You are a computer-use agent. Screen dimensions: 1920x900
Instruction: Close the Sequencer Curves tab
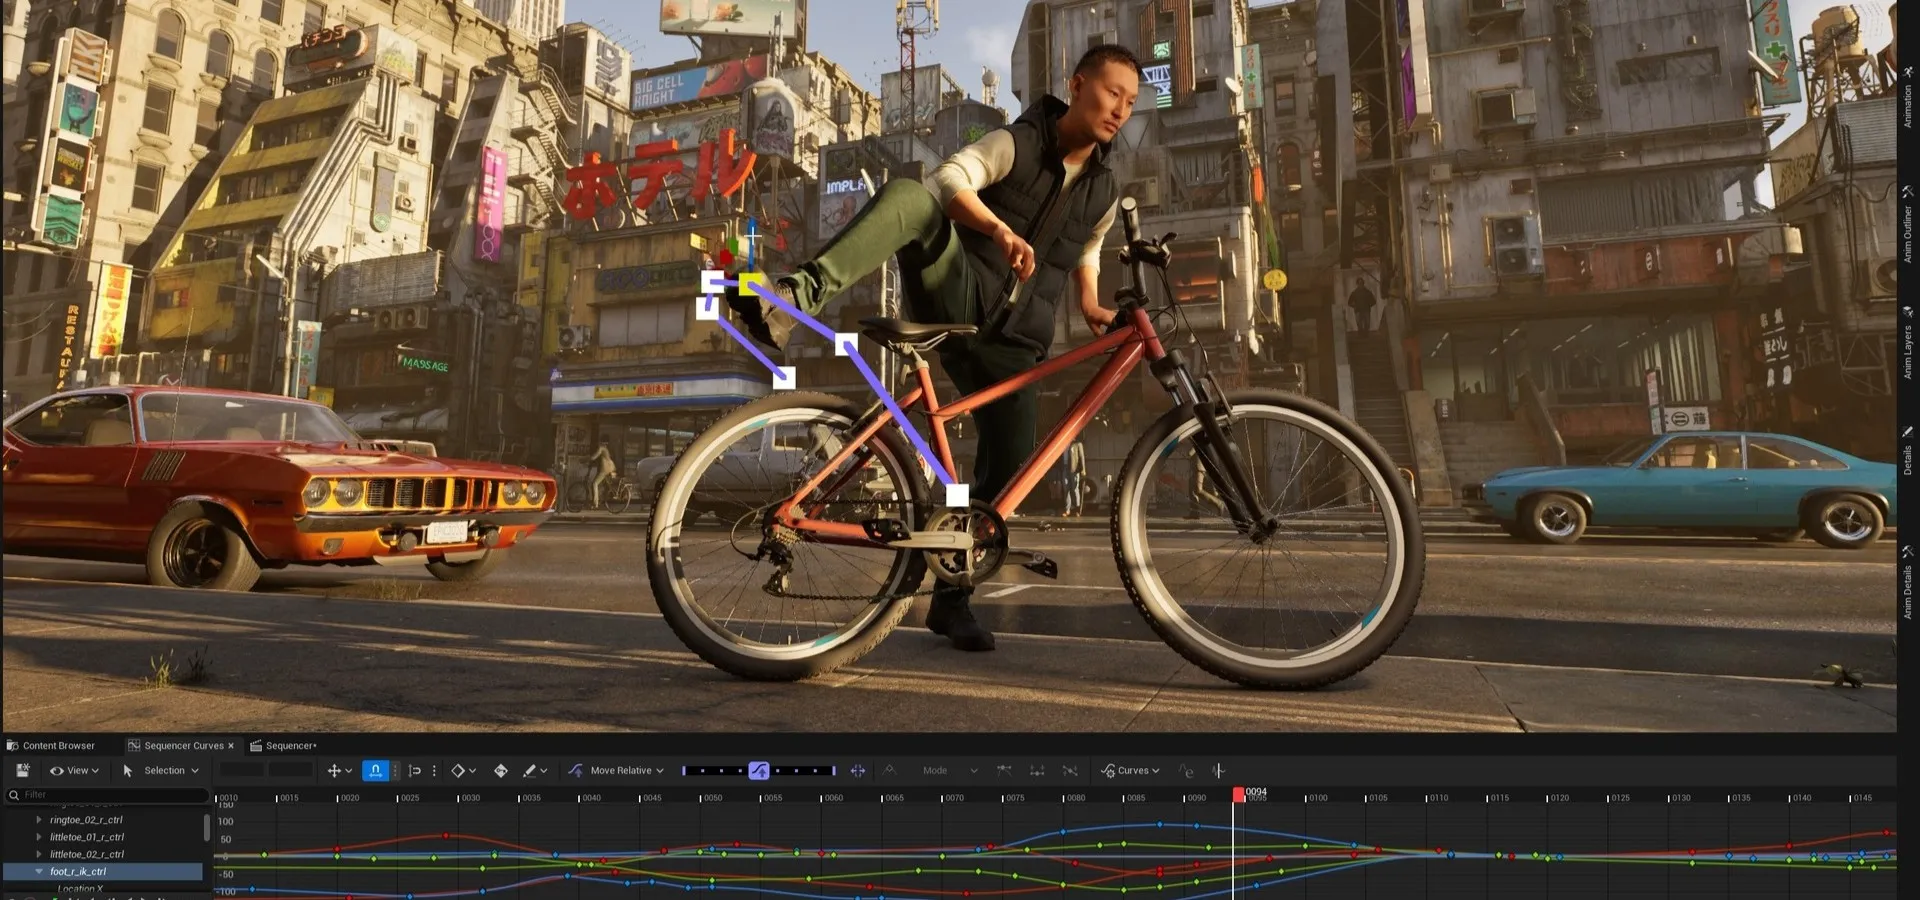tap(231, 746)
